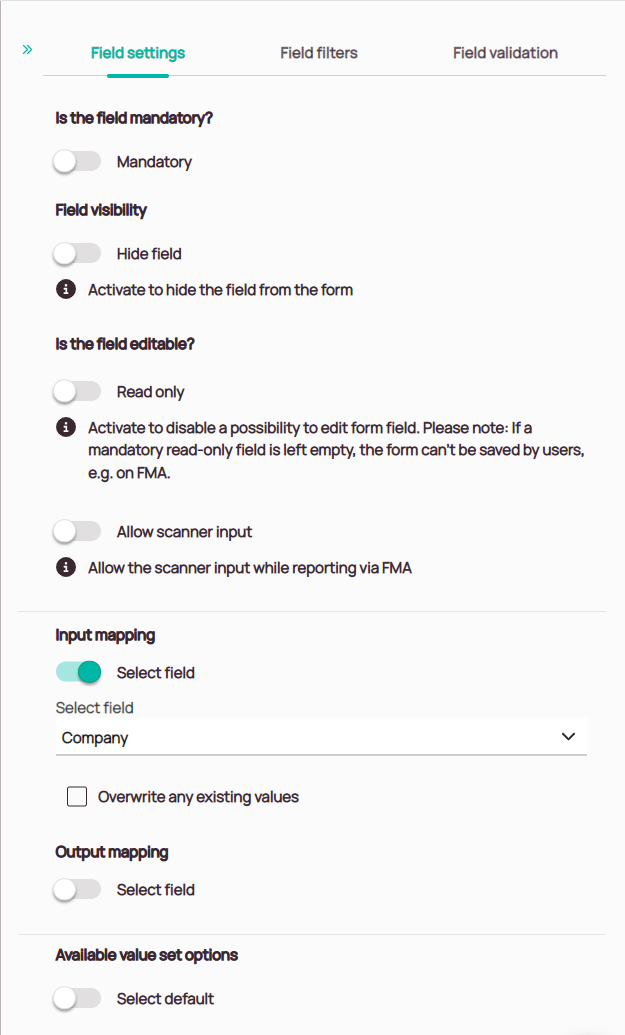Open the Field validation tab
The image size is (625, 1035).
click(505, 53)
